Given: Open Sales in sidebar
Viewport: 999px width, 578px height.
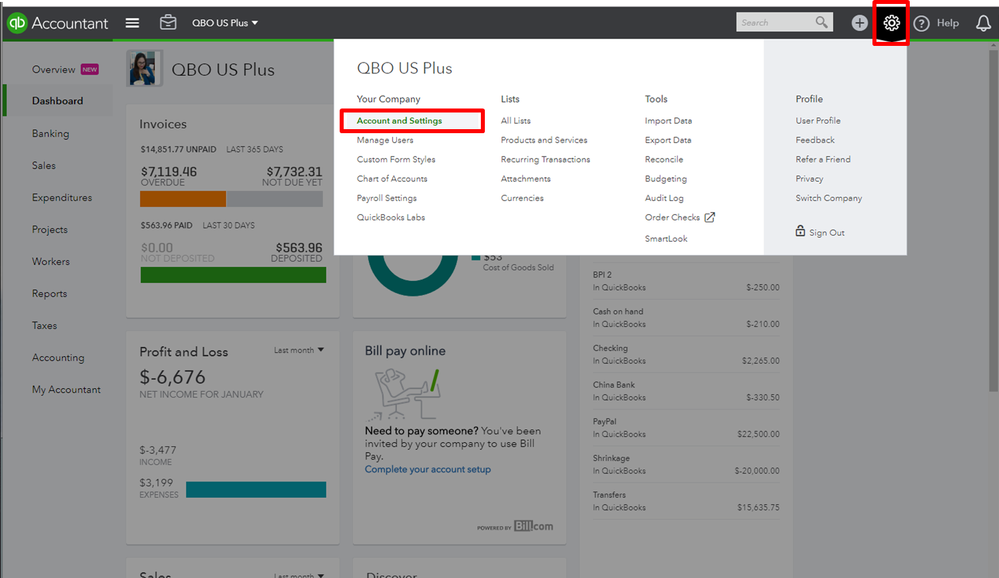Looking at the screenshot, I should pyautogui.click(x=43, y=166).
